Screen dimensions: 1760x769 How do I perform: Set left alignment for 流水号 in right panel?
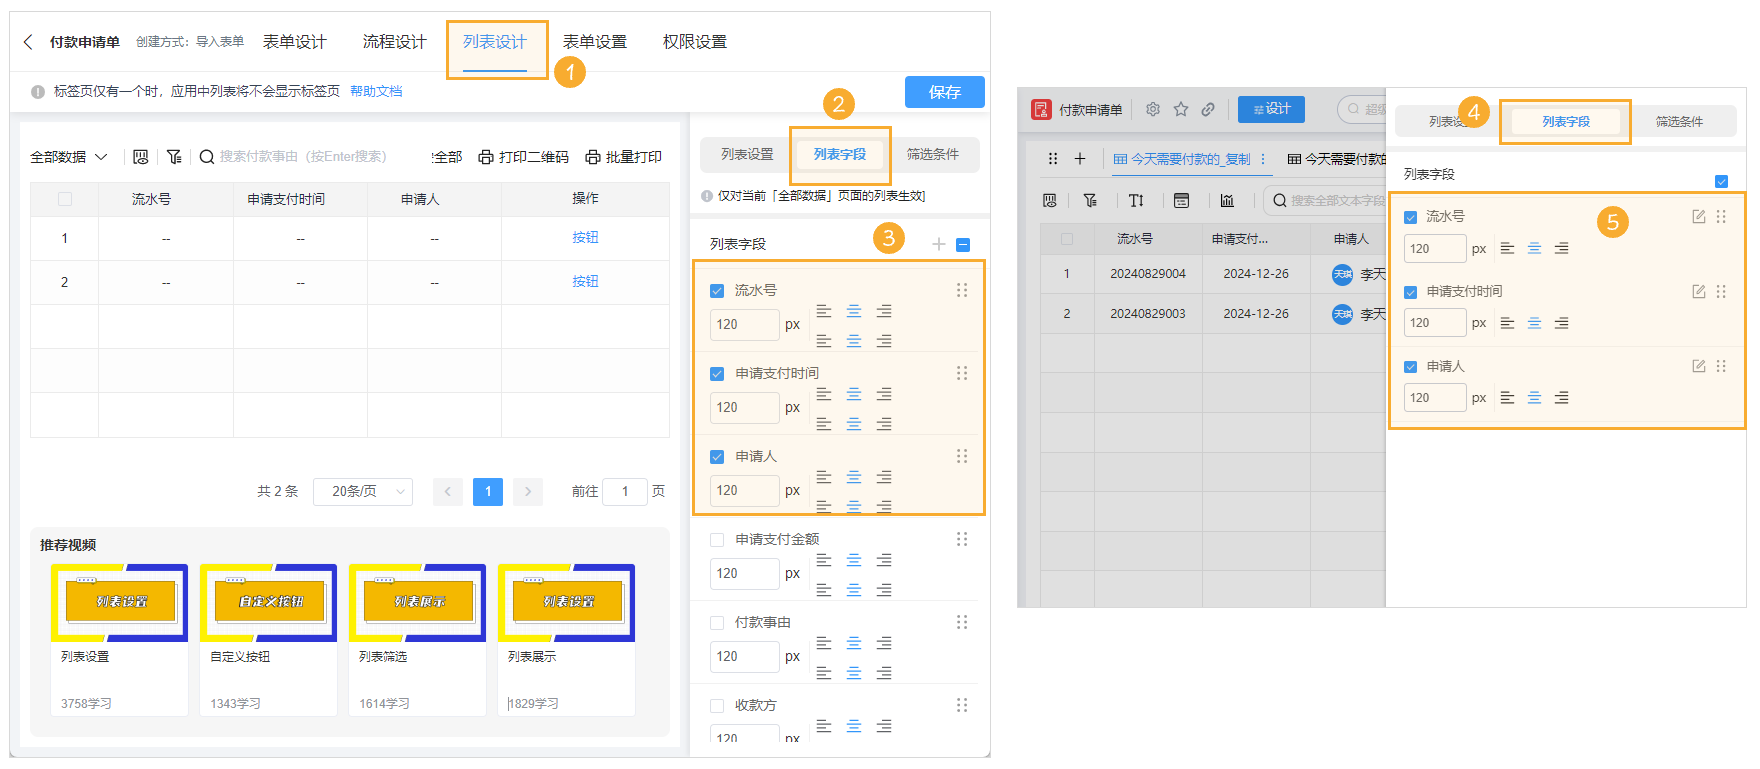coord(1507,248)
